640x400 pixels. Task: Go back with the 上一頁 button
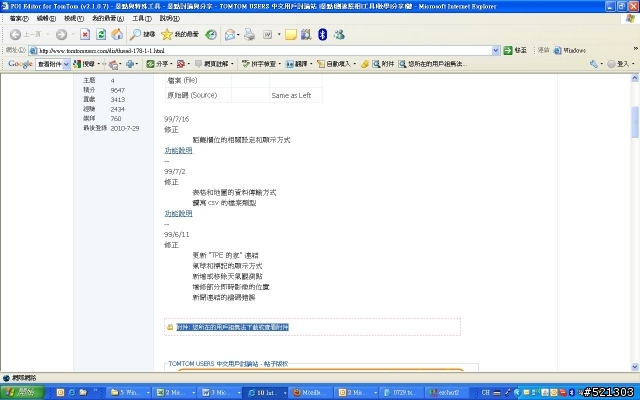click(25, 35)
